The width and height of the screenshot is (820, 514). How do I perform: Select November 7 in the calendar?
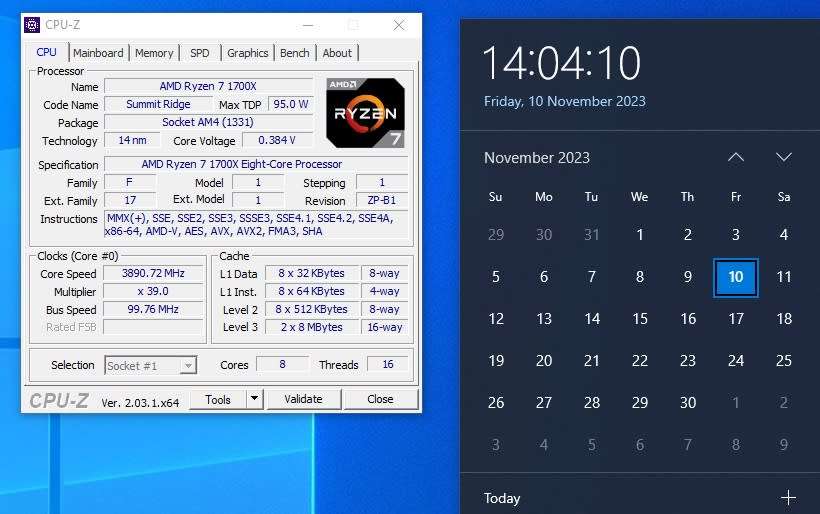tap(591, 277)
